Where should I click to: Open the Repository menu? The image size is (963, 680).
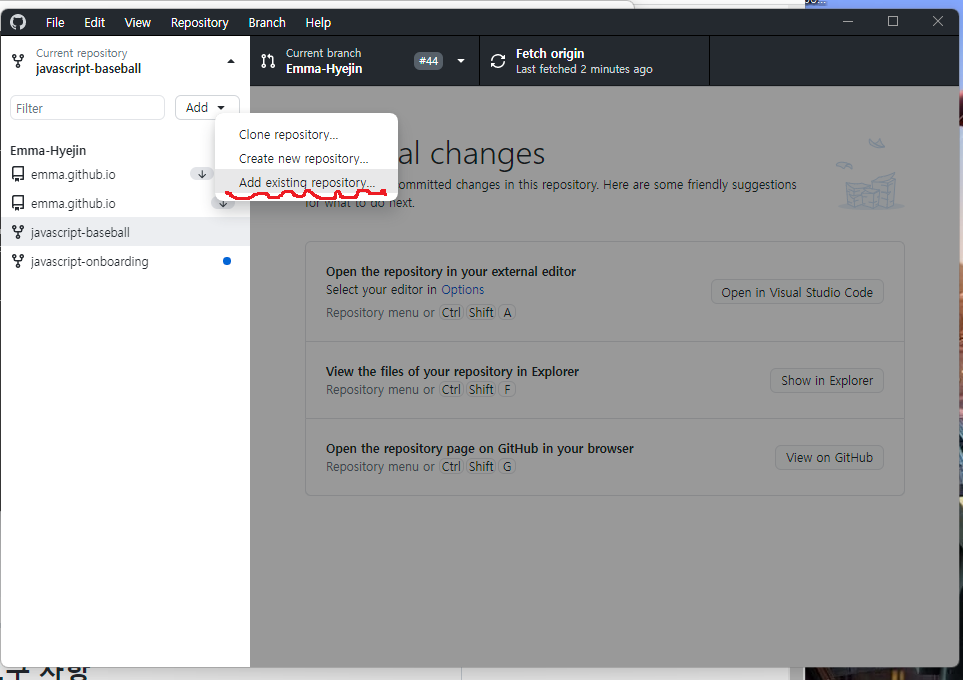[200, 23]
